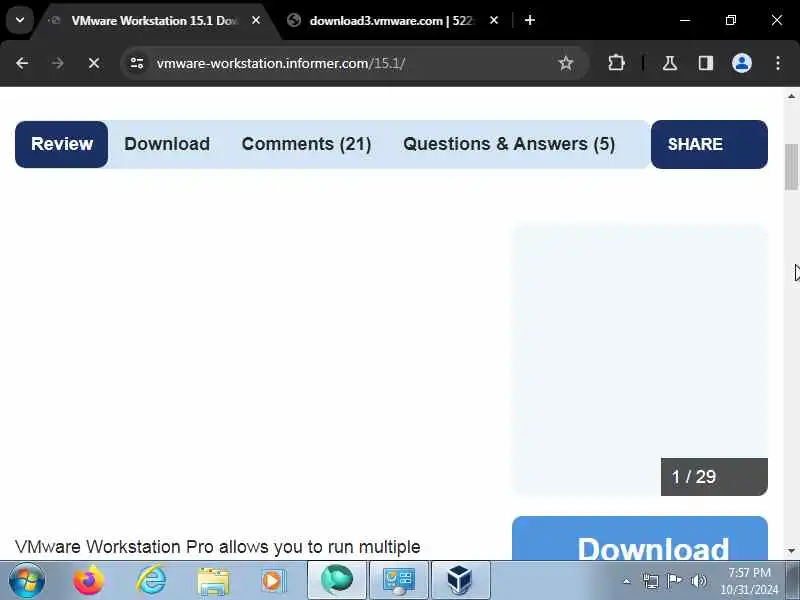
Task: Click the big blue Download button
Action: (x=640, y=539)
